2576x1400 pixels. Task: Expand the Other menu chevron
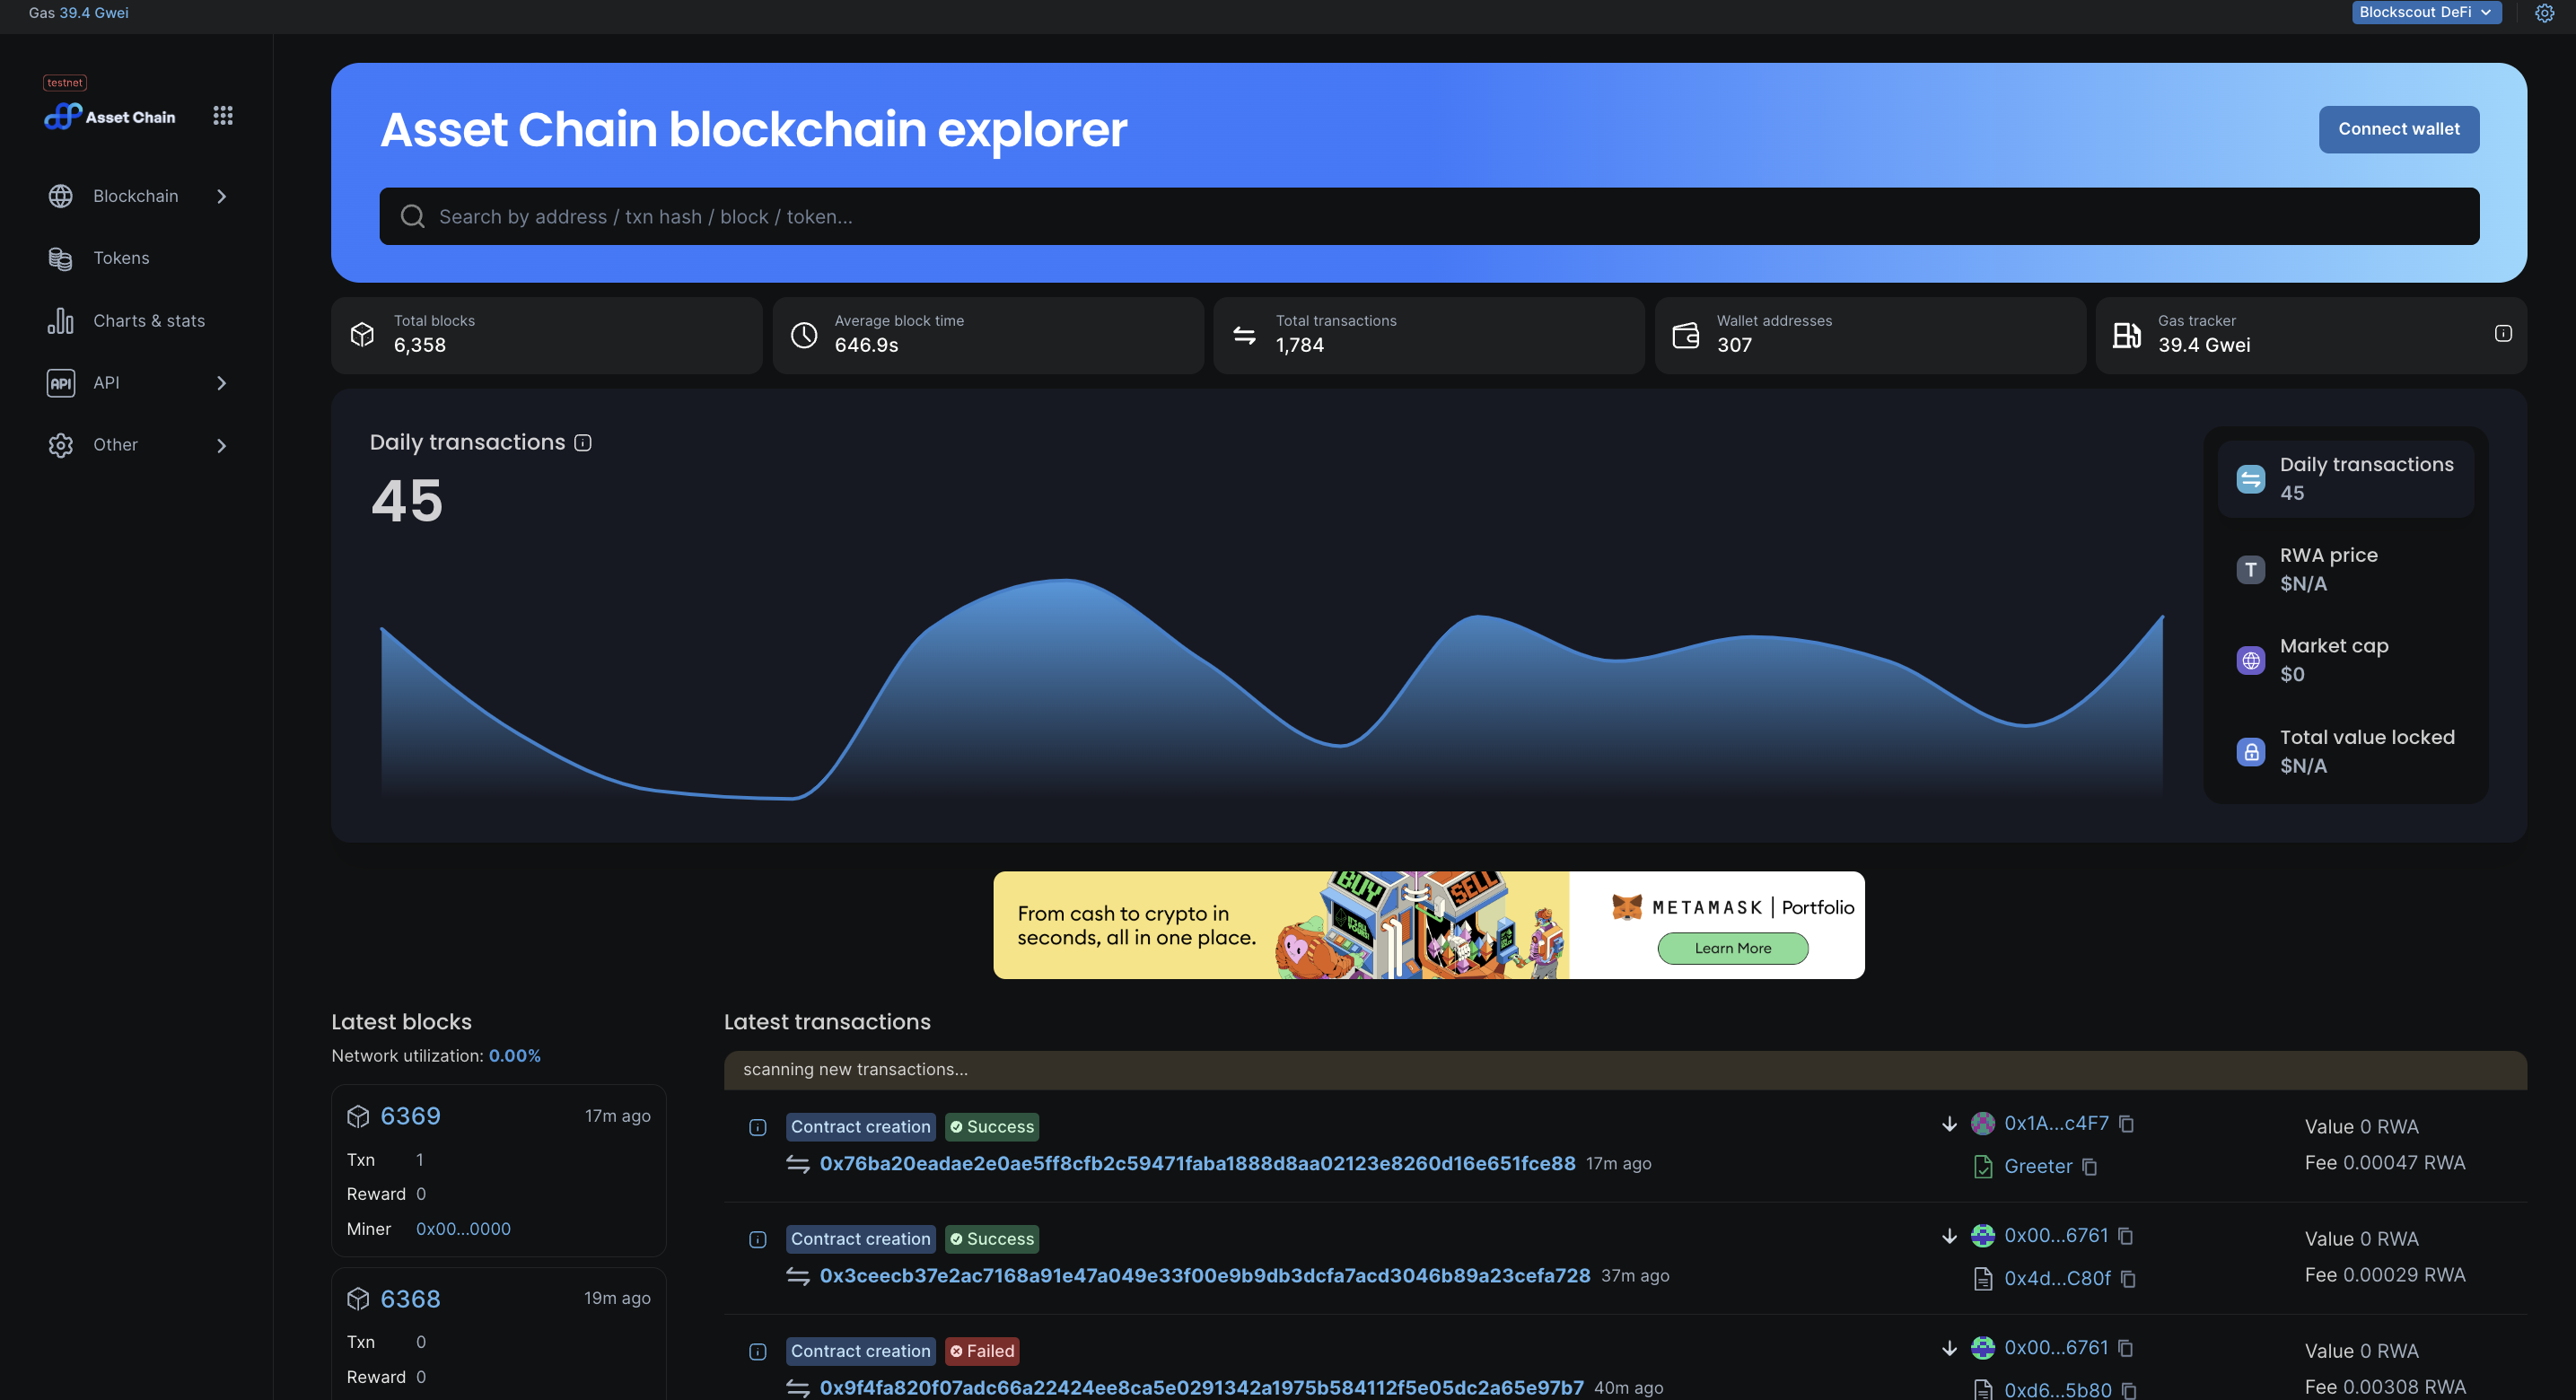click(x=222, y=445)
